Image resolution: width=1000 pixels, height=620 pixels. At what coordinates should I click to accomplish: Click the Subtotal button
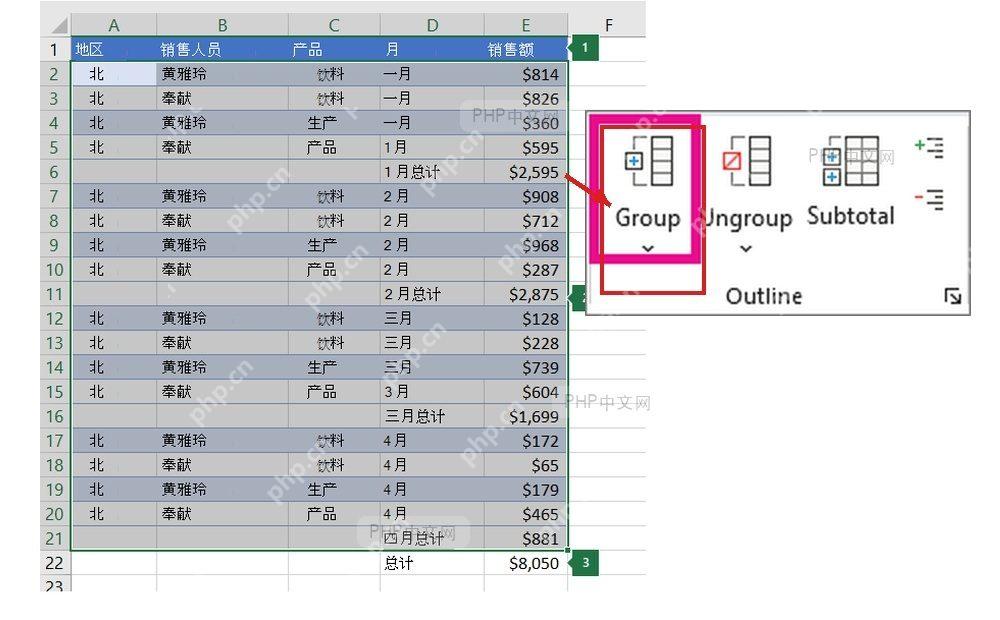[851, 182]
